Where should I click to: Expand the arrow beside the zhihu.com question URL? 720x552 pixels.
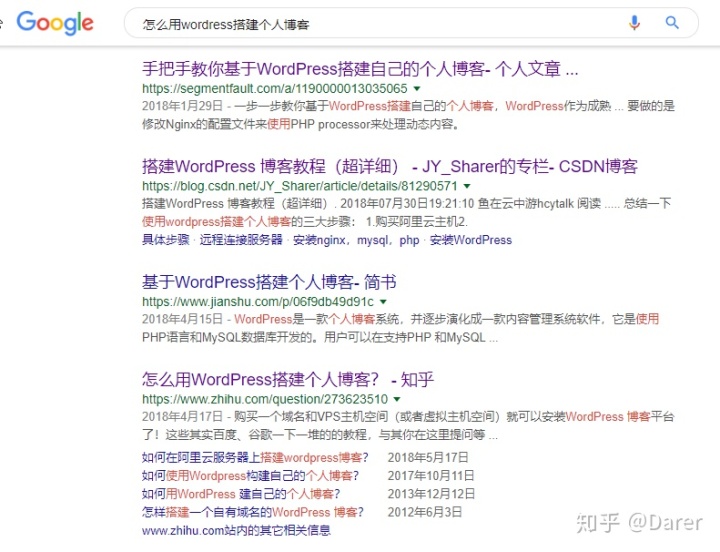click(x=397, y=399)
